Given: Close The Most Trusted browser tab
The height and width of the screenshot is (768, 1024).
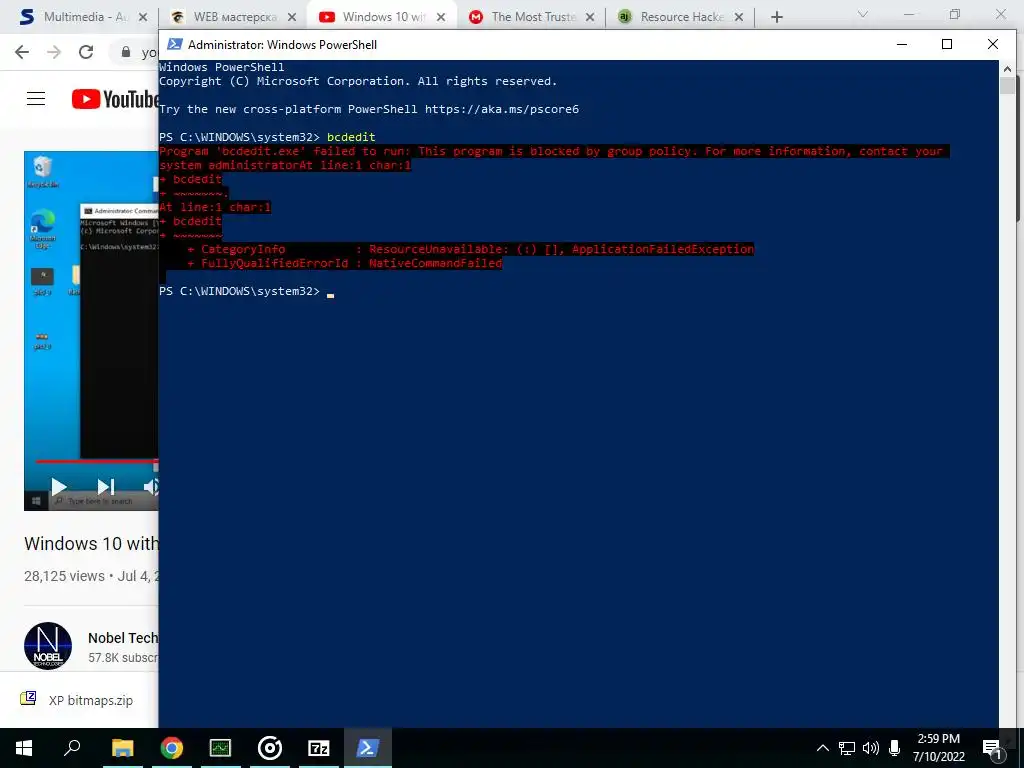Looking at the screenshot, I should (x=590, y=17).
